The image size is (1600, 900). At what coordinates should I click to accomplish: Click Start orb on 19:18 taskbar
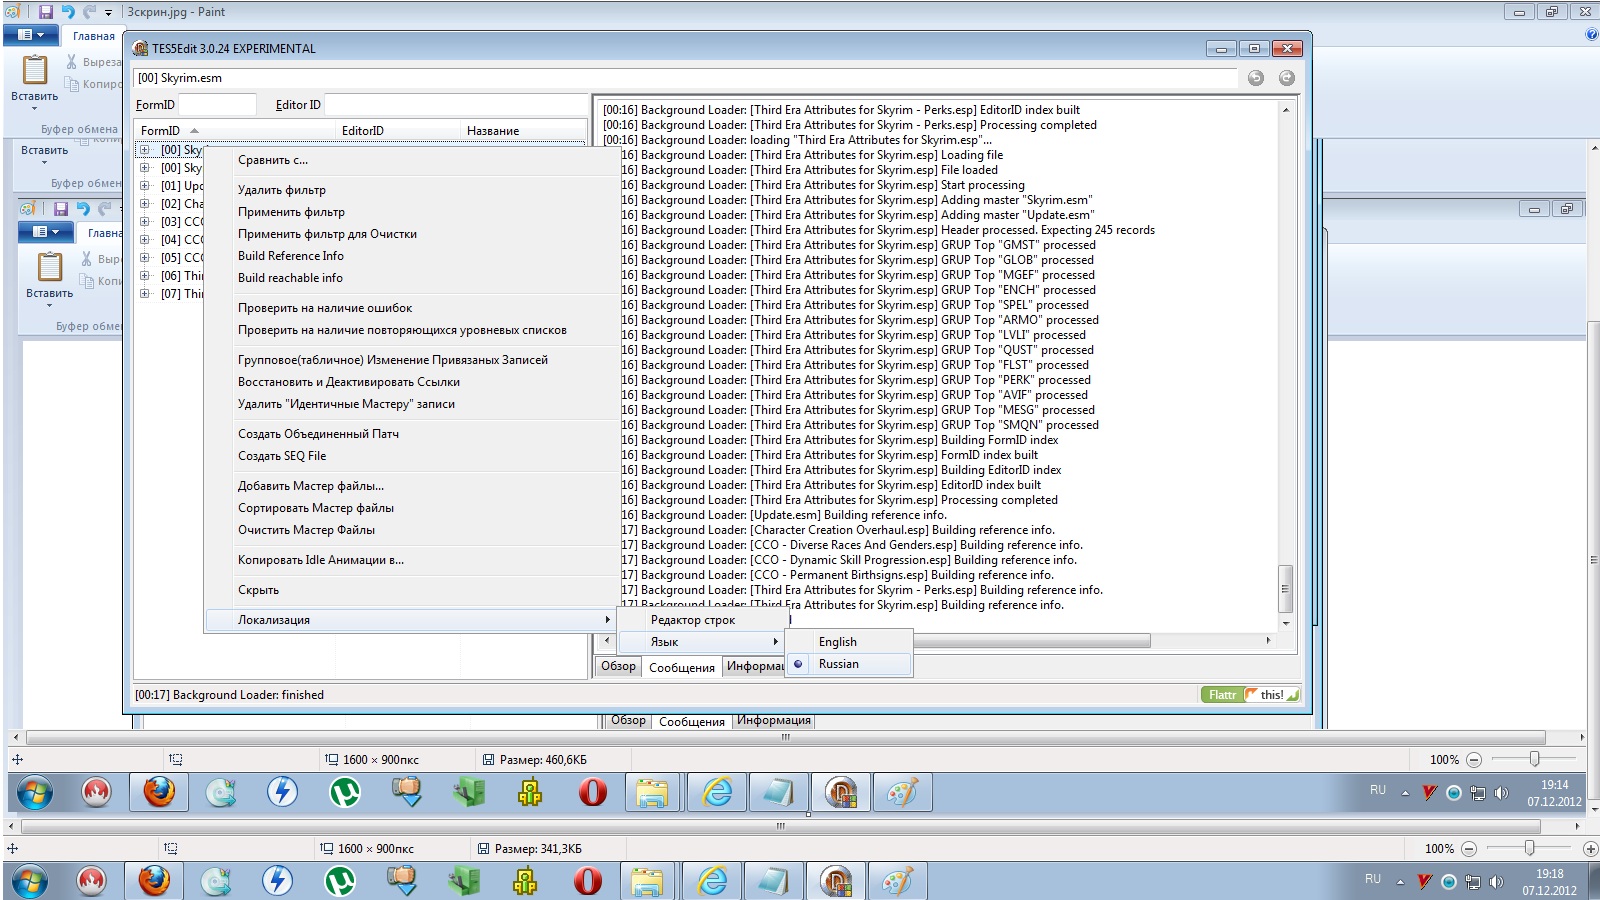[x=30, y=881]
